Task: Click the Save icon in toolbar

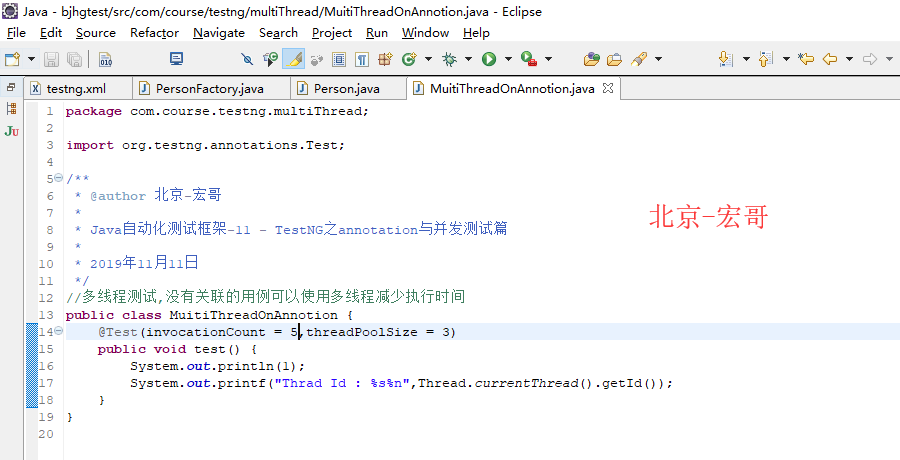Action: (x=52, y=59)
